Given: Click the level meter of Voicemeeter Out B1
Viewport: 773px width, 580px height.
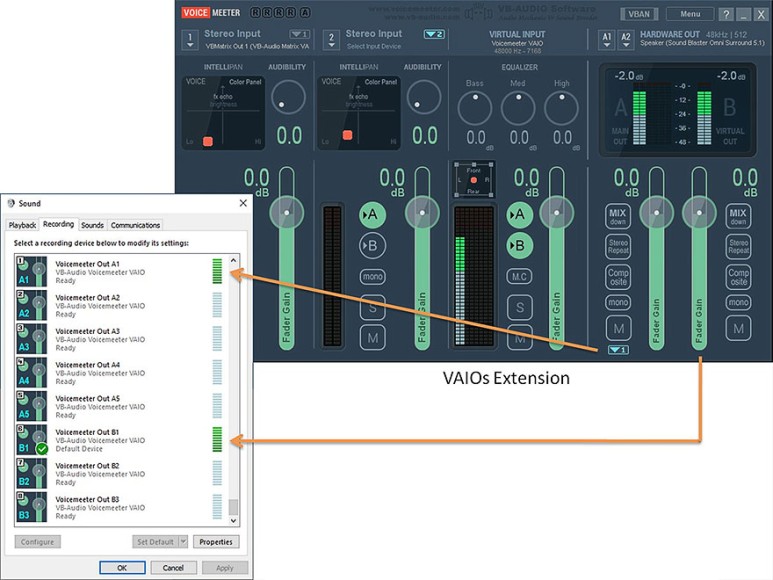Looking at the screenshot, I should pos(217,440).
